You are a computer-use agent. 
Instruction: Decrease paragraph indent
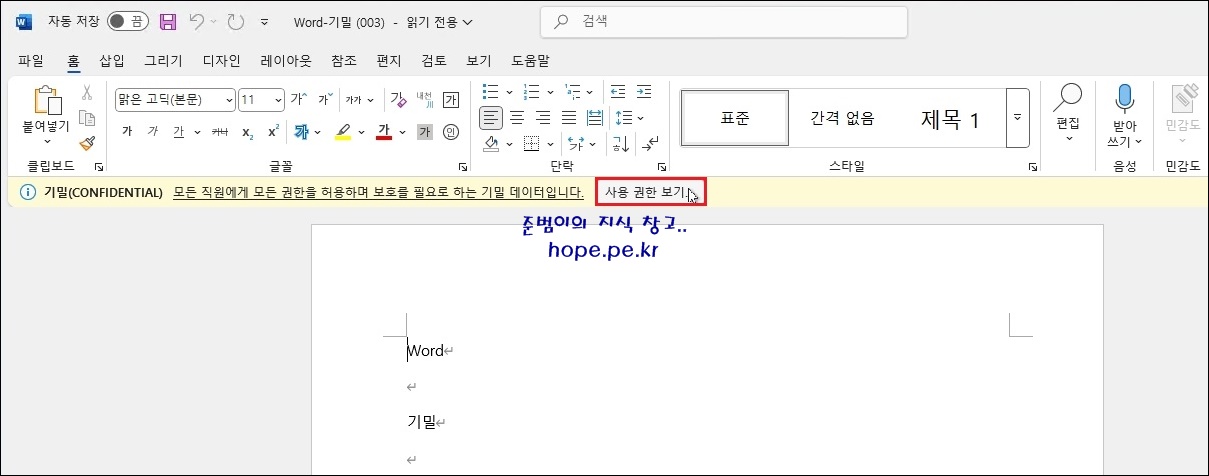coord(617,91)
